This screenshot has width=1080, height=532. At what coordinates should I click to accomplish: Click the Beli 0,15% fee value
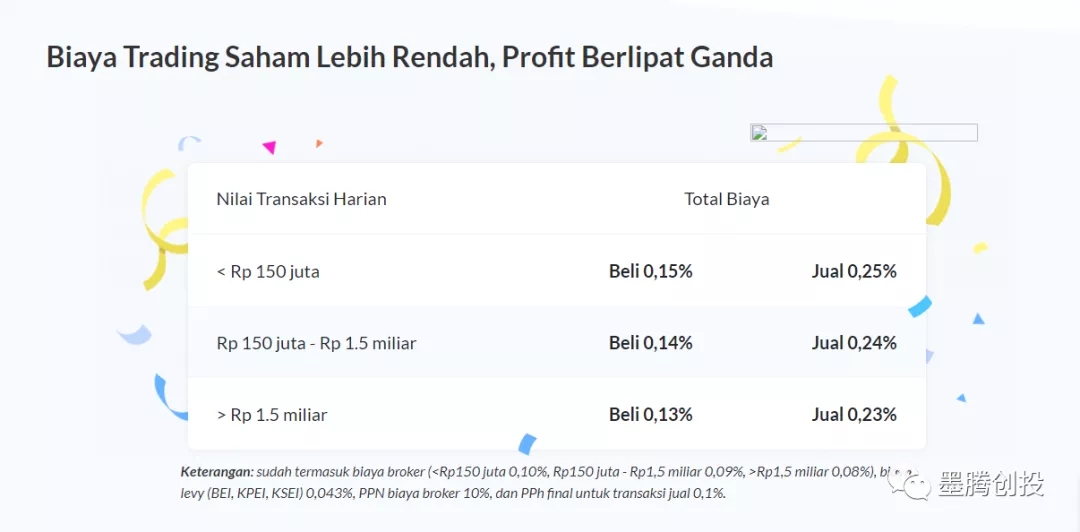tap(650, 271)
